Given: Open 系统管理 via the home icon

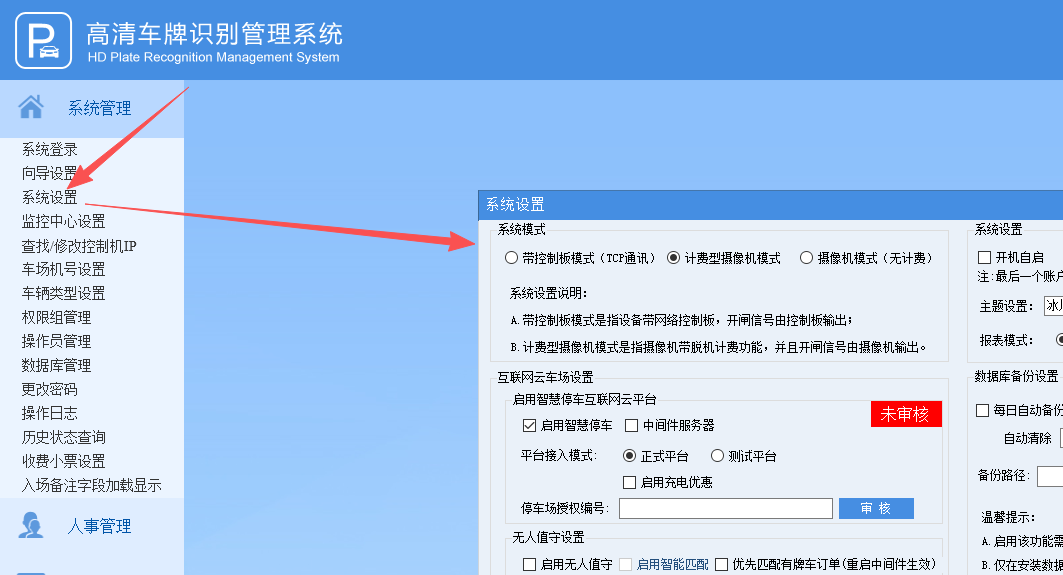Looking at the screenshot, I should click(31, 107).
